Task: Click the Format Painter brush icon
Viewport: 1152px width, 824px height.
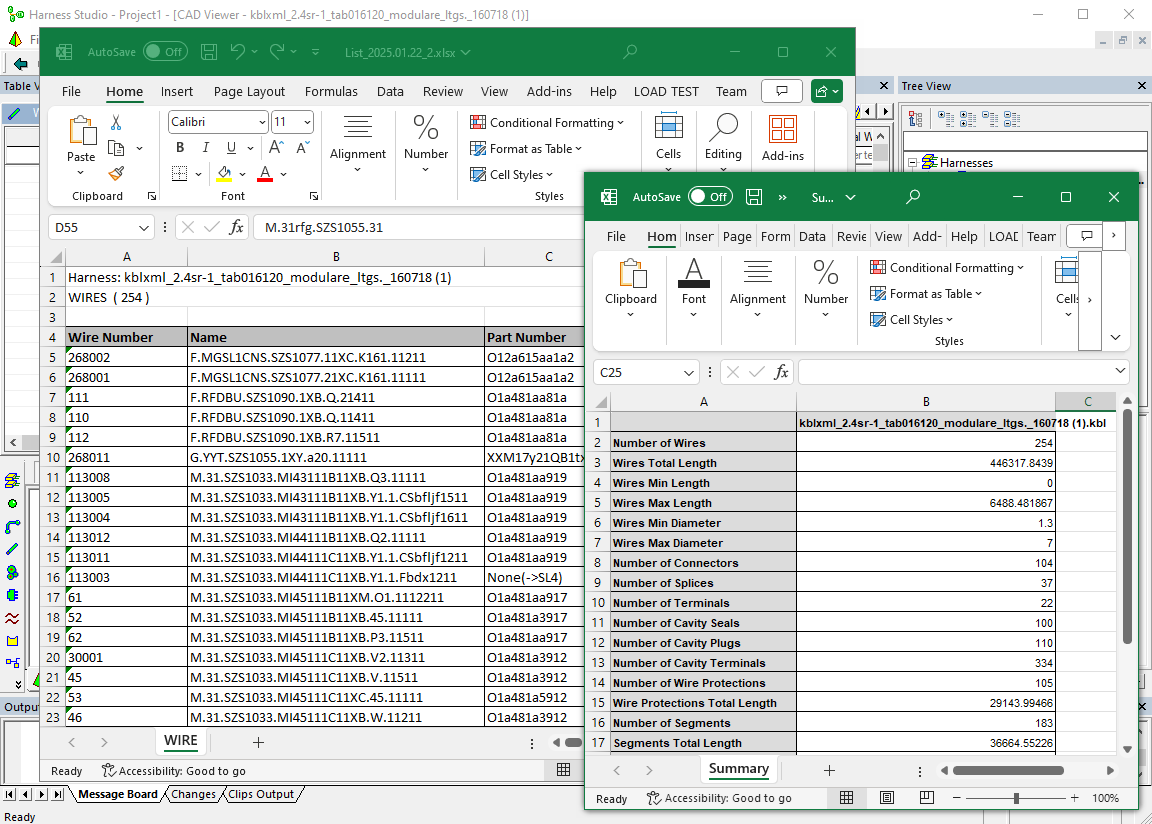Action: [116, 173]
